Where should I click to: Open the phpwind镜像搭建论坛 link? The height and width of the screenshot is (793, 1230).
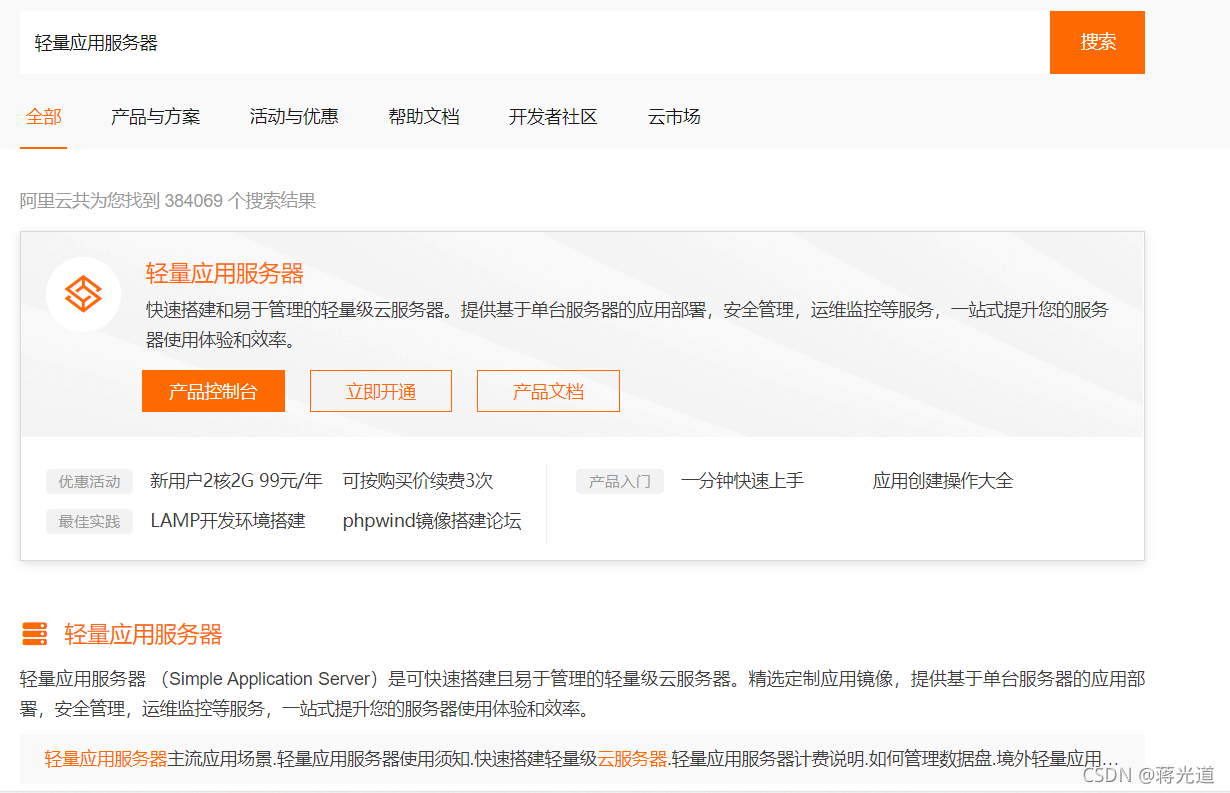(x=432, y=521)
